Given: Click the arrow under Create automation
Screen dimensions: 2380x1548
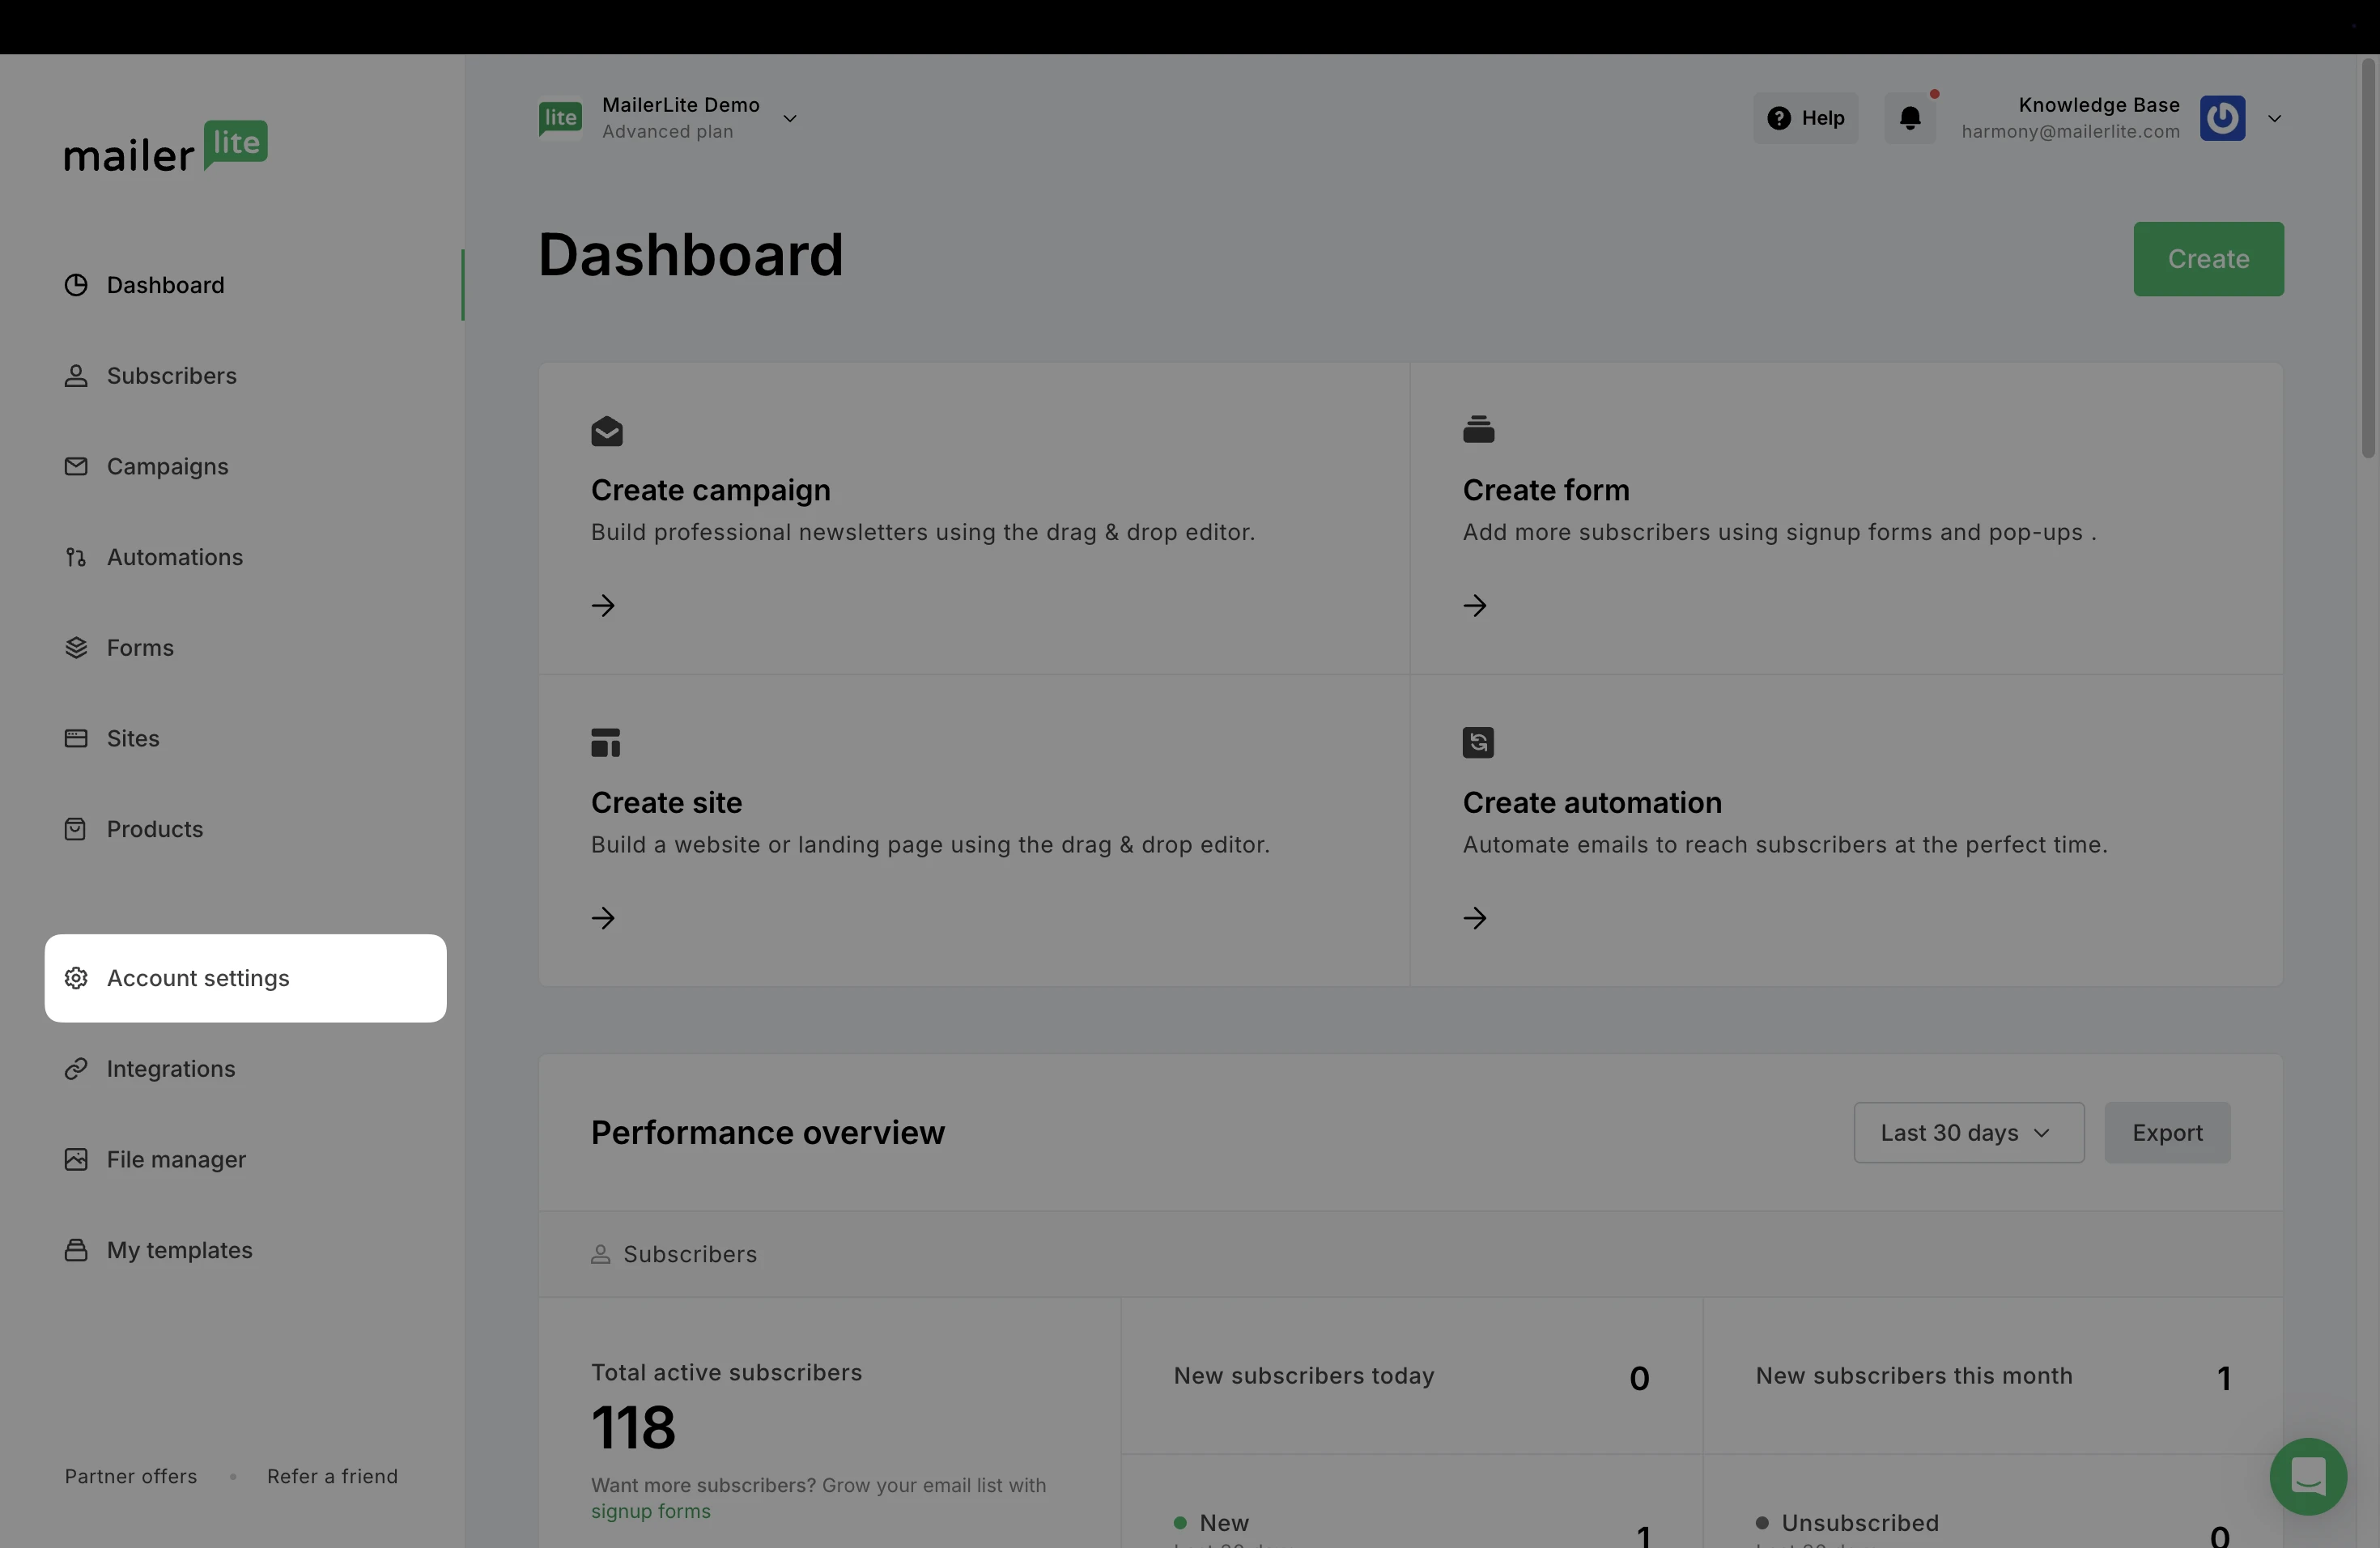Looking at the screenshot, I should coord(1475,918).
